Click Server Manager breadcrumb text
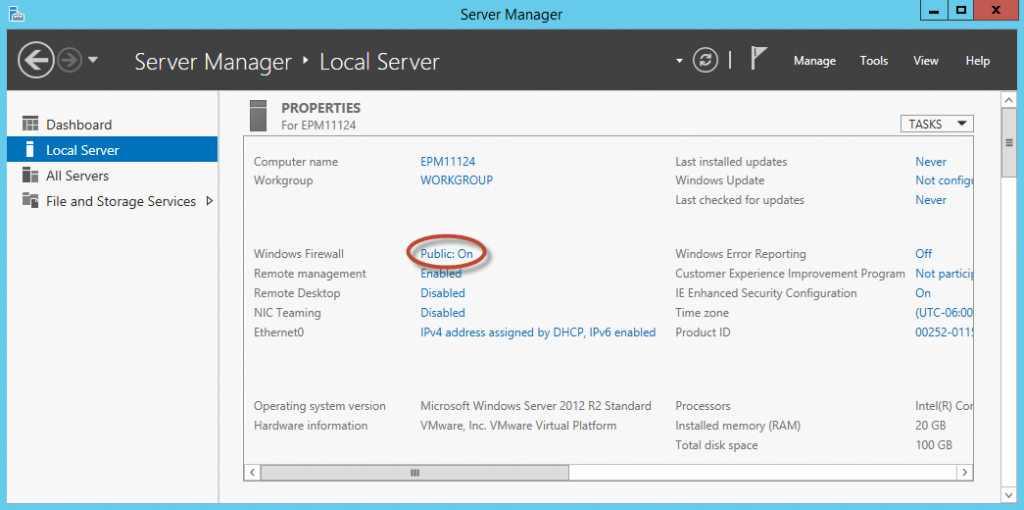 click(x=213, y=61)
